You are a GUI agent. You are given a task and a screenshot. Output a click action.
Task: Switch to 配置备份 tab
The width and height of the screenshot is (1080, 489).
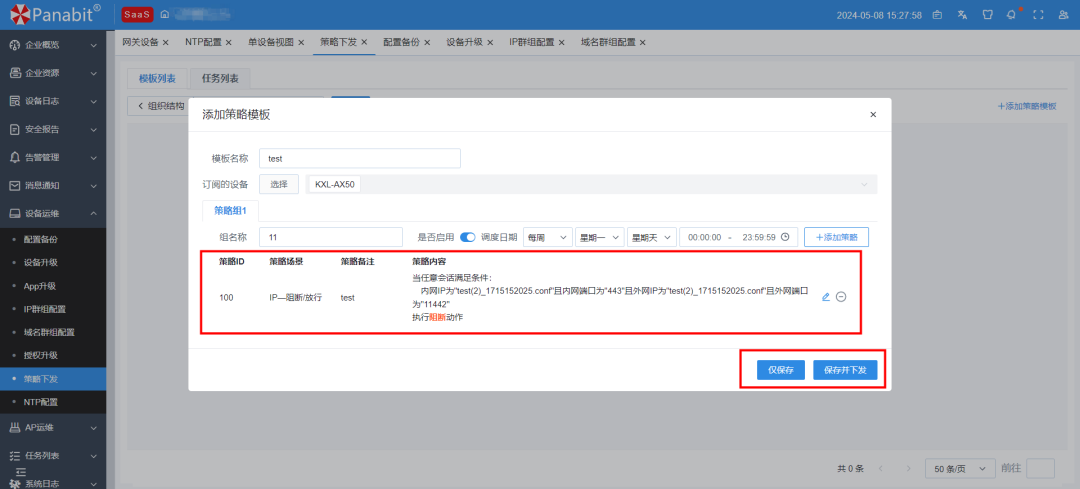[x=402, y=42]
